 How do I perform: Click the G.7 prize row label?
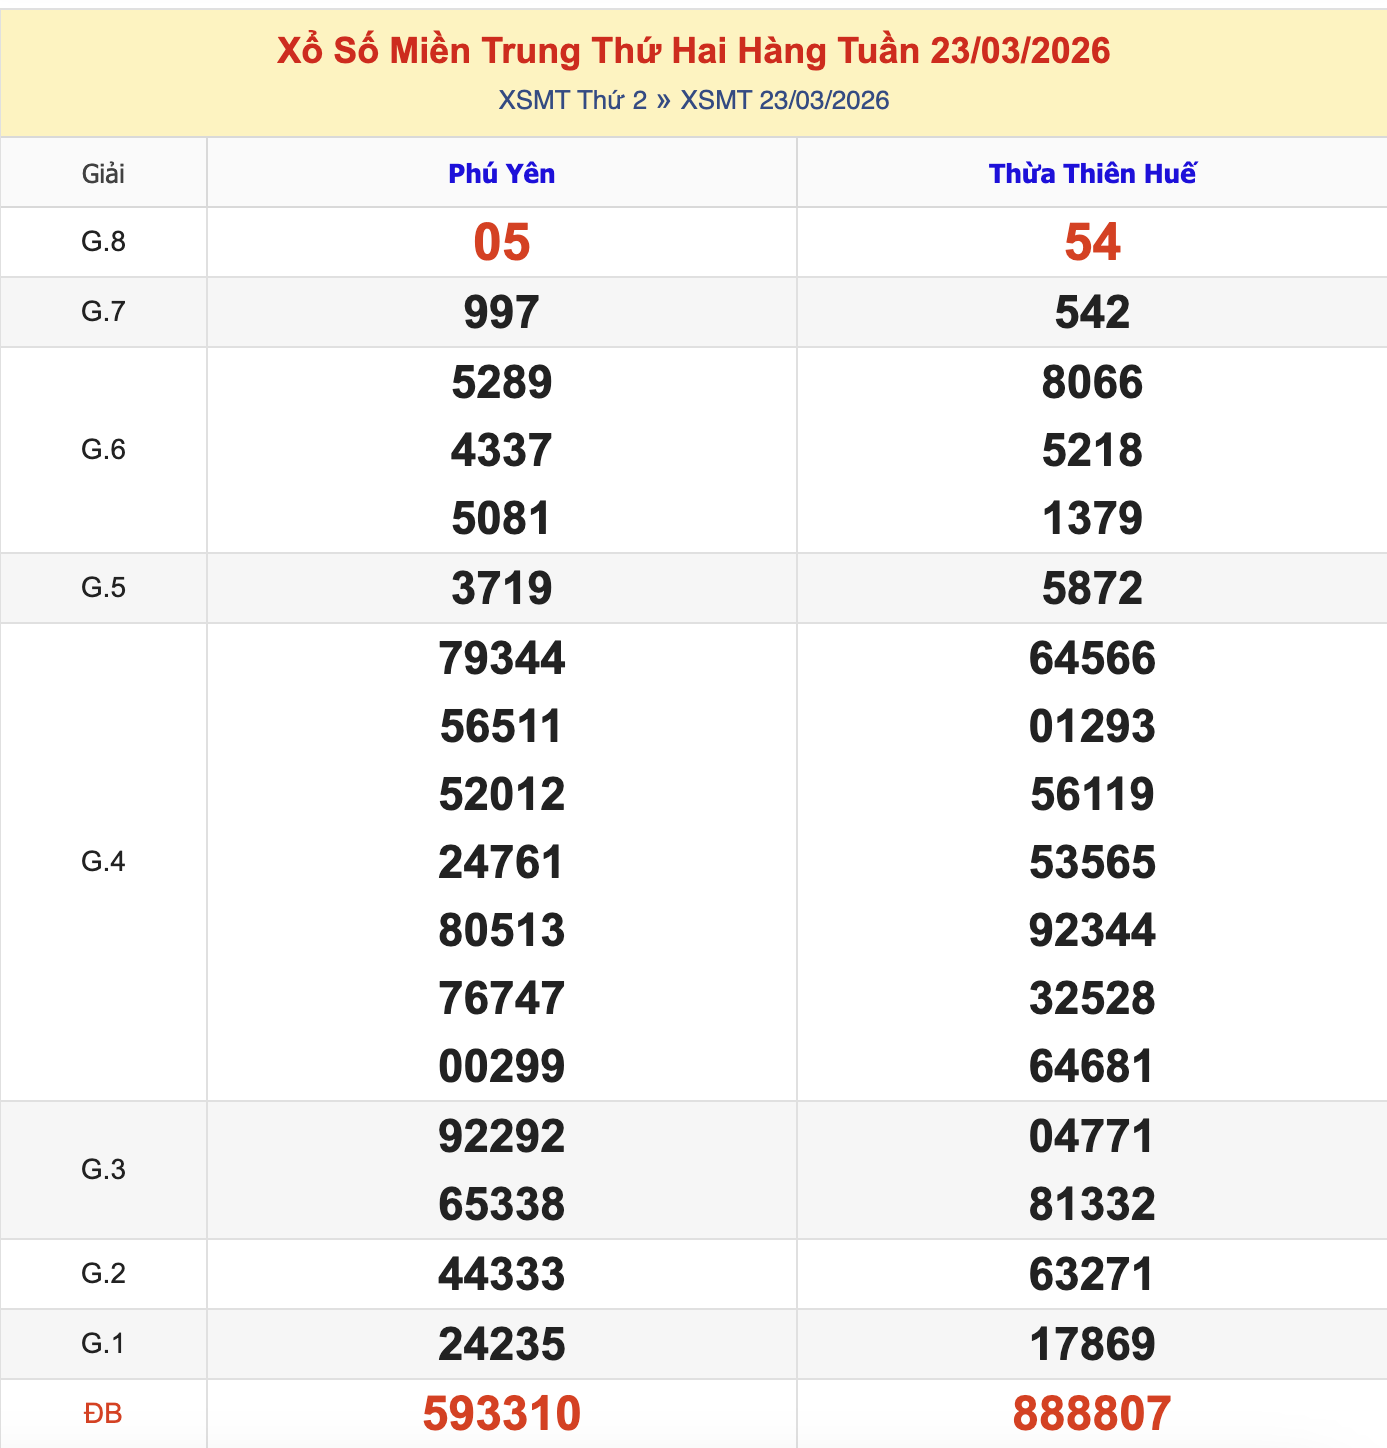tap(103, 311)
